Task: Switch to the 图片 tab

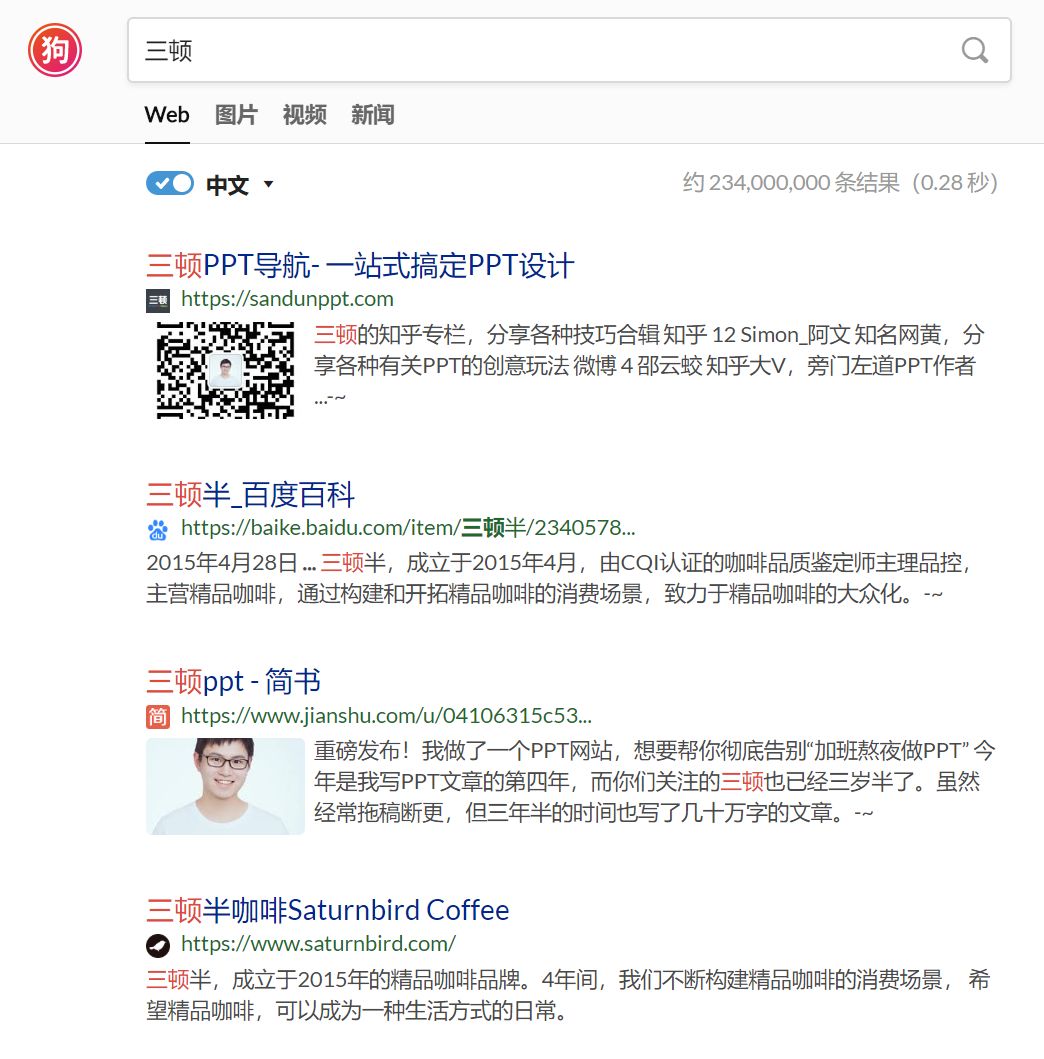Action: (236, 115)
